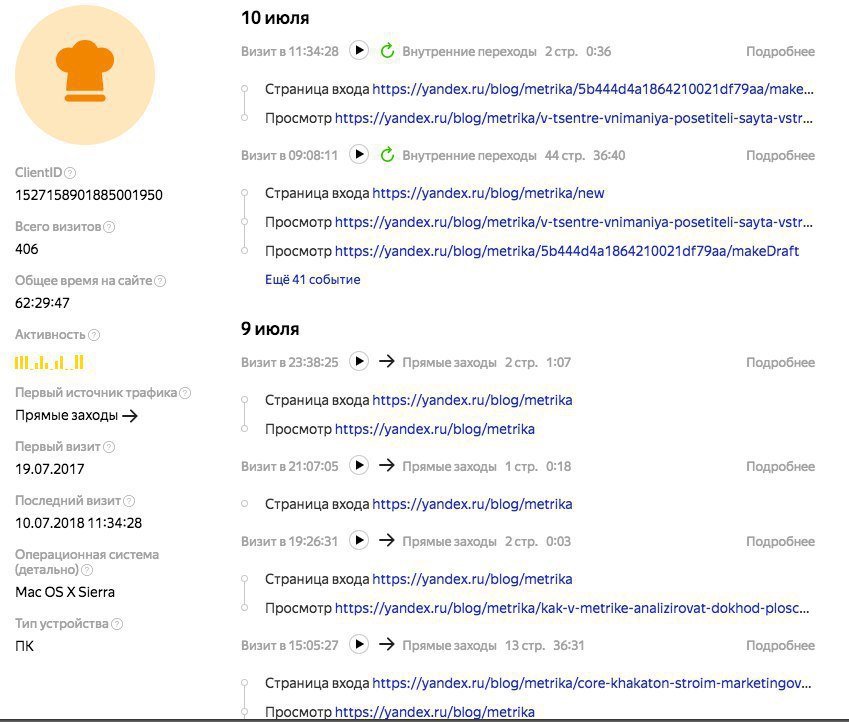
Task: Play the session recording for visit at 09:08:11
Action: tap(358, 154)
